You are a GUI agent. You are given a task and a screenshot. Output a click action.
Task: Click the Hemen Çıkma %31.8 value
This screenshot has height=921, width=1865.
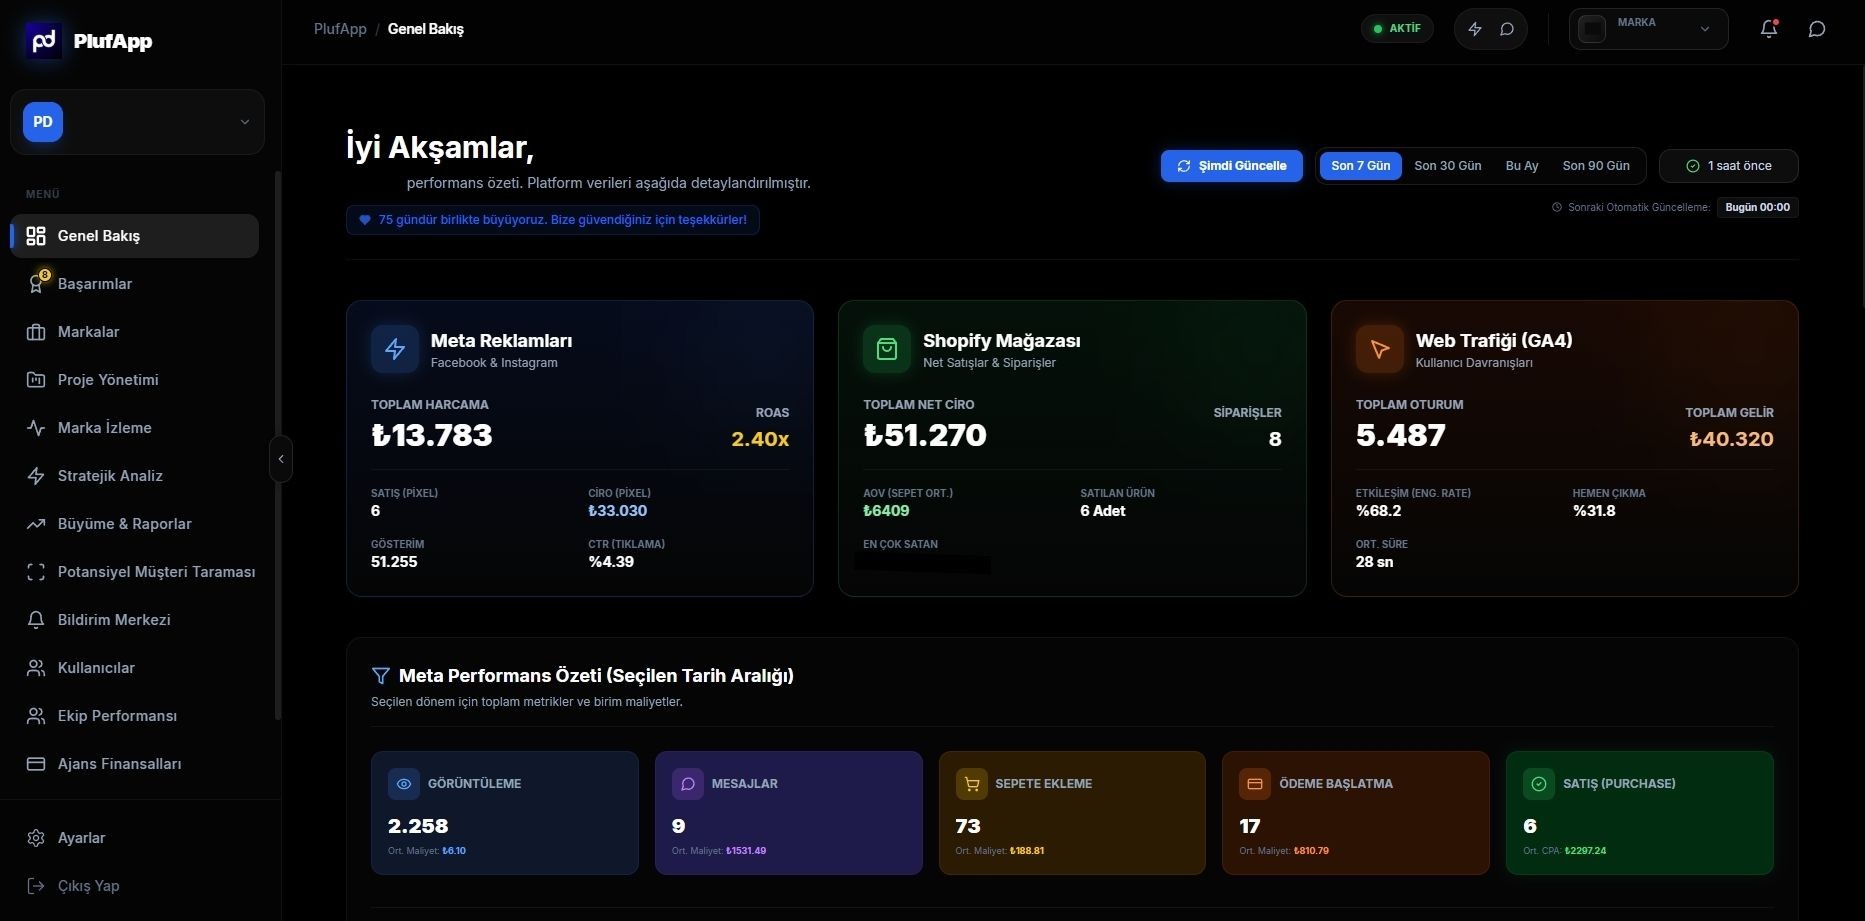[x=1594, y=511]
